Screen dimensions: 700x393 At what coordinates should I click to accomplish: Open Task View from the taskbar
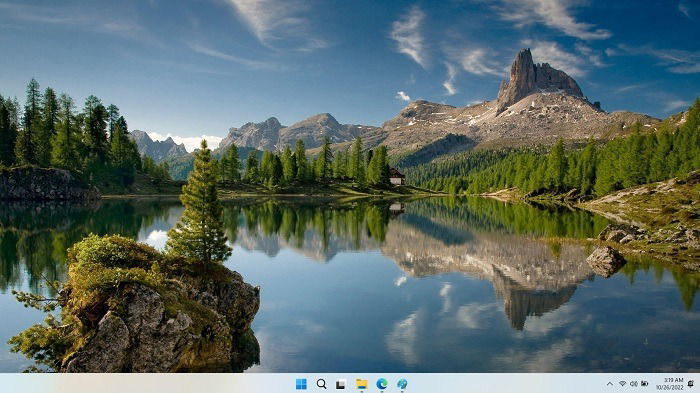pos(341,384)
